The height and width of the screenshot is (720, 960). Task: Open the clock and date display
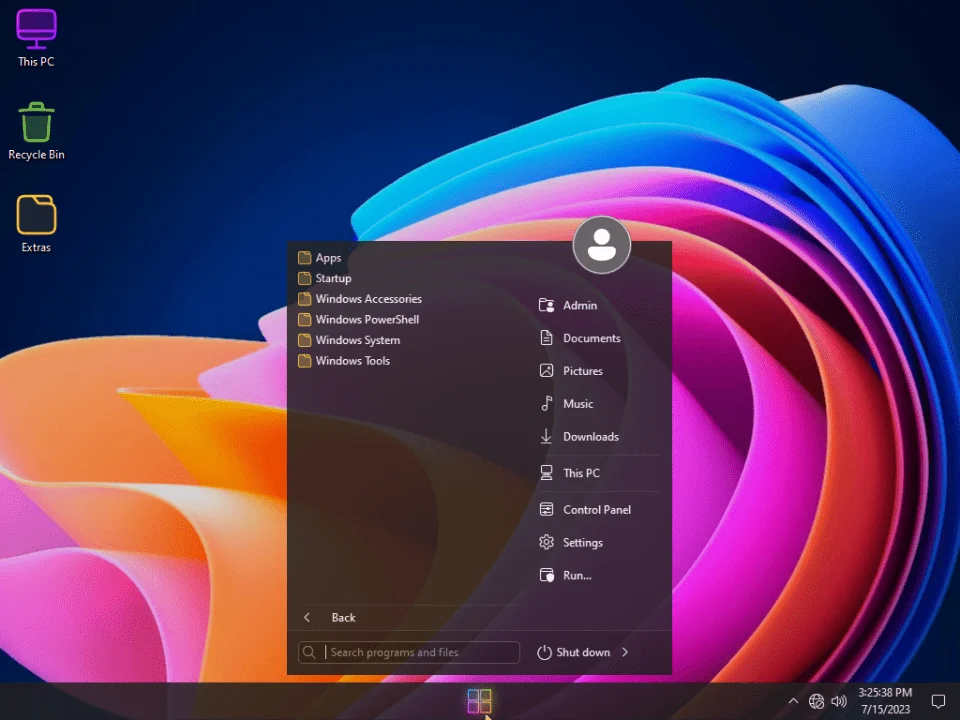885,701
